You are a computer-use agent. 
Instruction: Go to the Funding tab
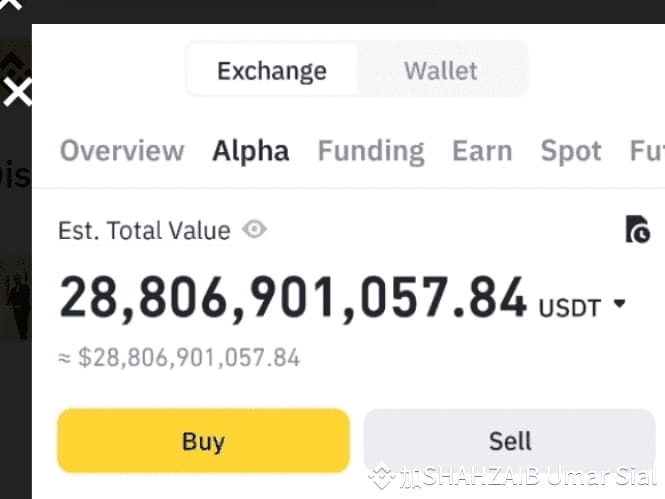point(371,152)
